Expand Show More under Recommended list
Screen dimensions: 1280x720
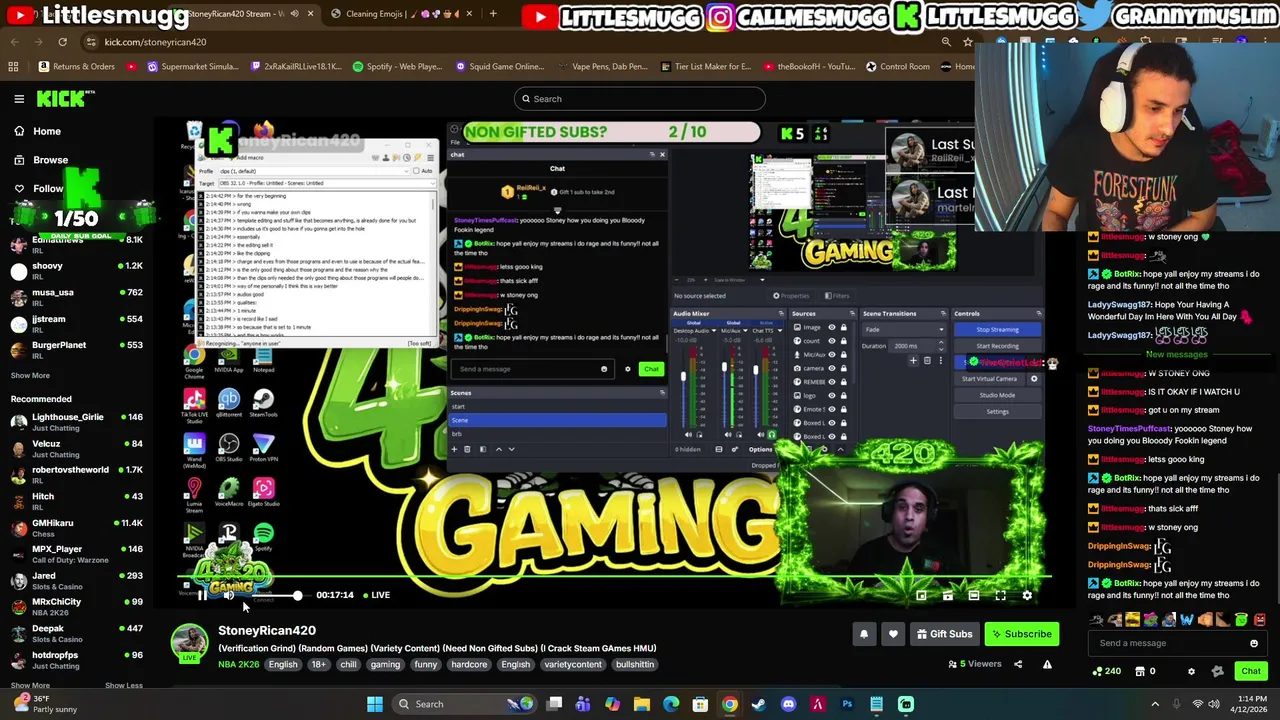(30, 685)
